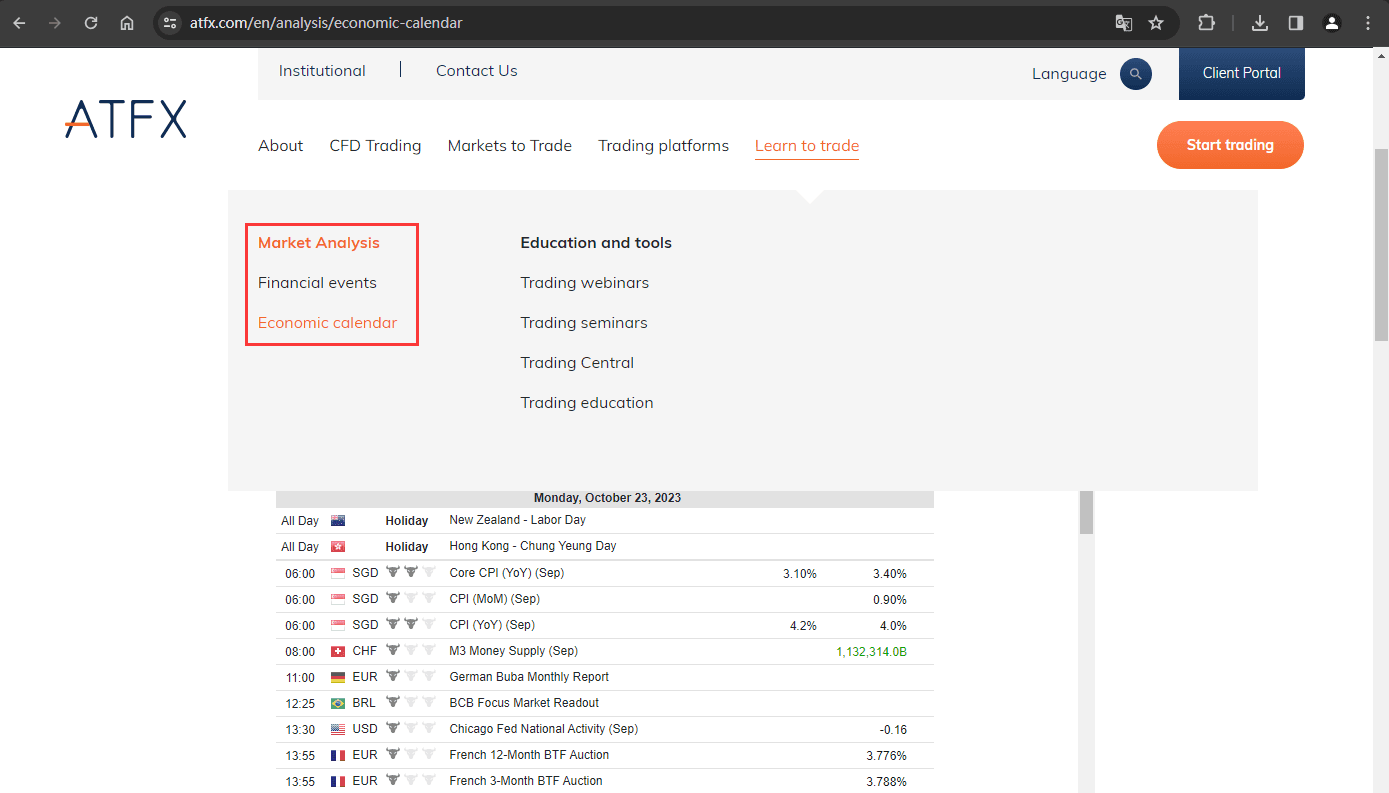Select Economic calendar submenu item

tap(327, 323)
